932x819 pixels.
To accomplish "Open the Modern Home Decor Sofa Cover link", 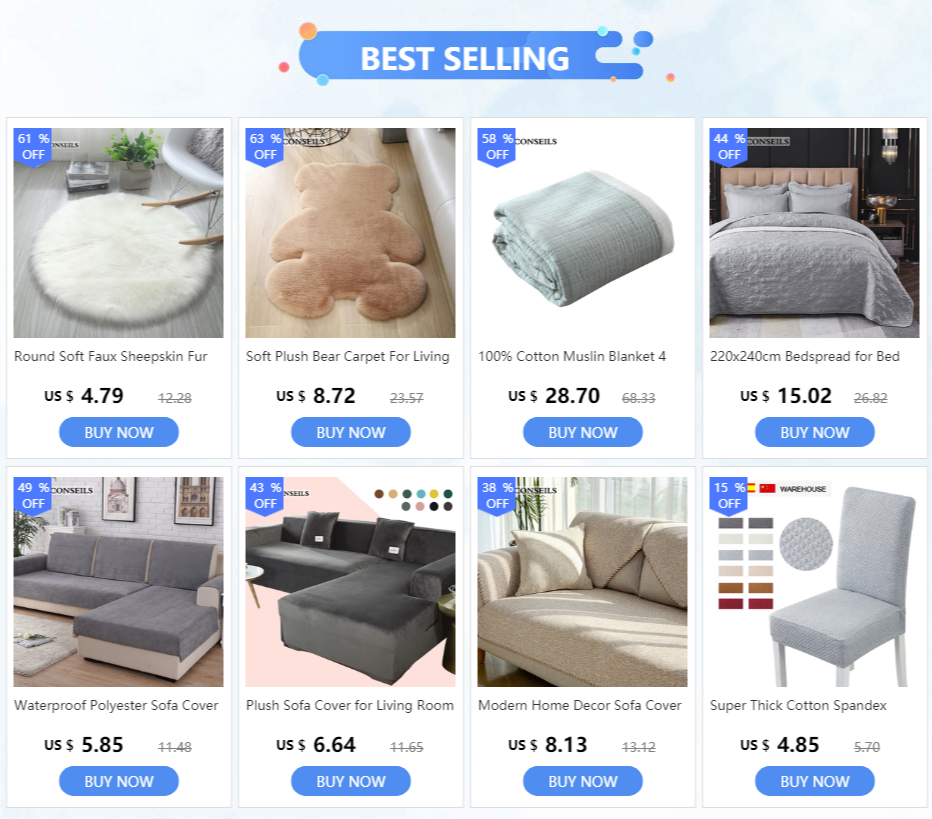I will (x=580, y=705).
